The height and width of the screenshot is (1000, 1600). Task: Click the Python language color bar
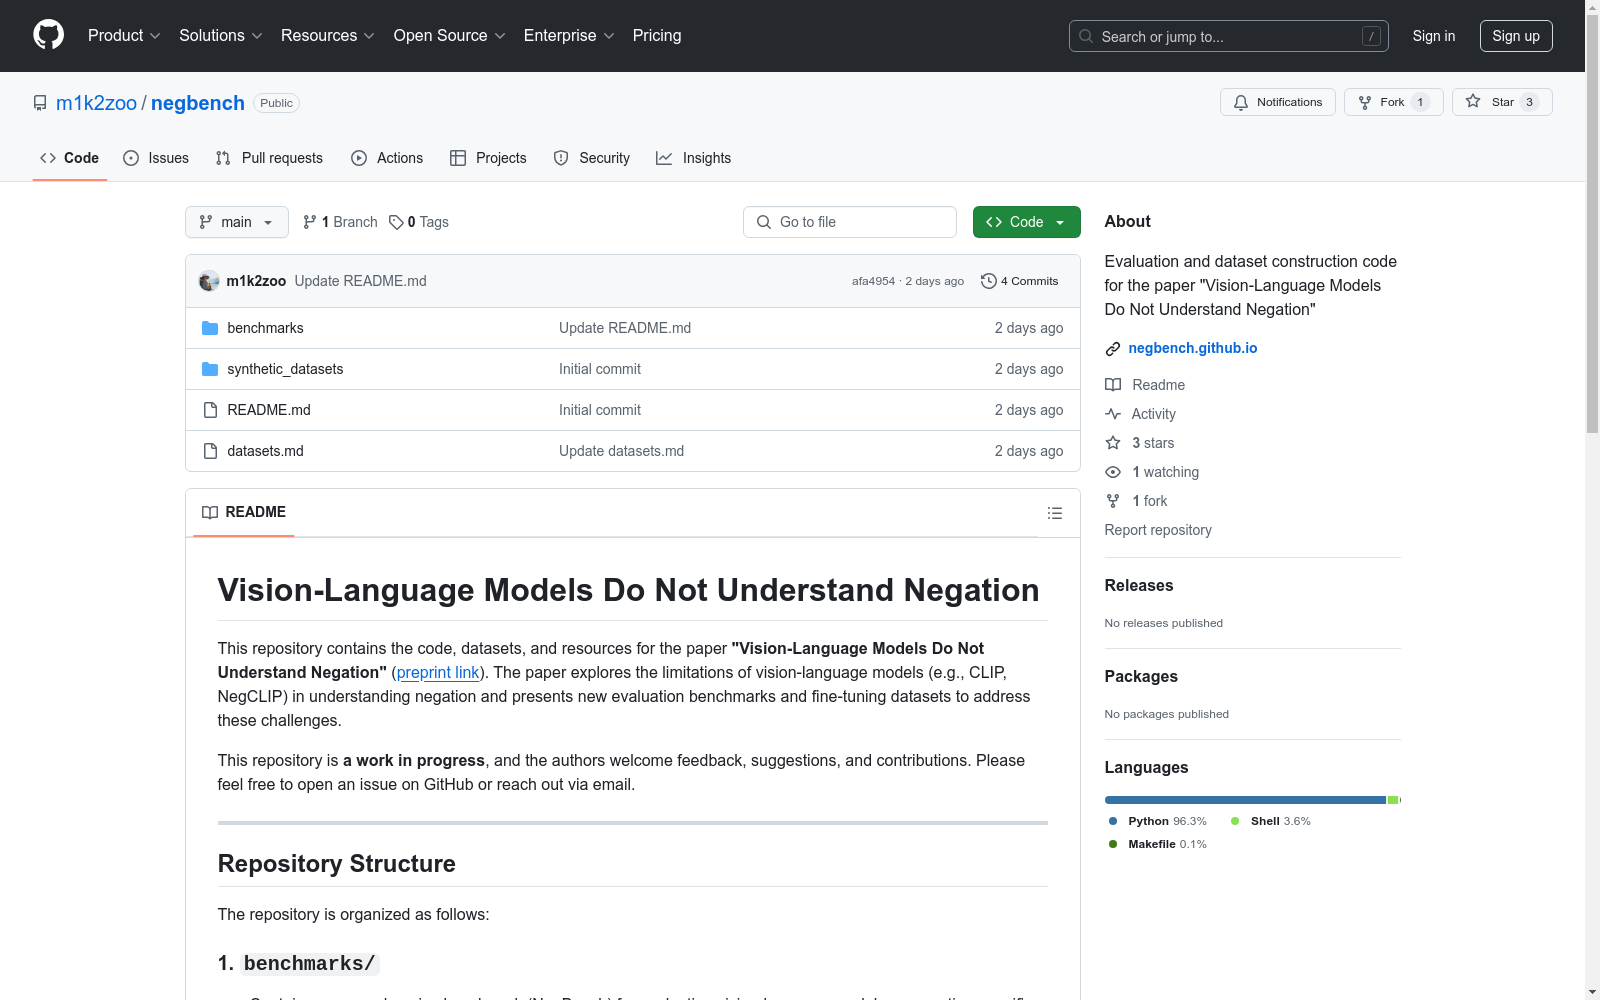[1245, 800]
